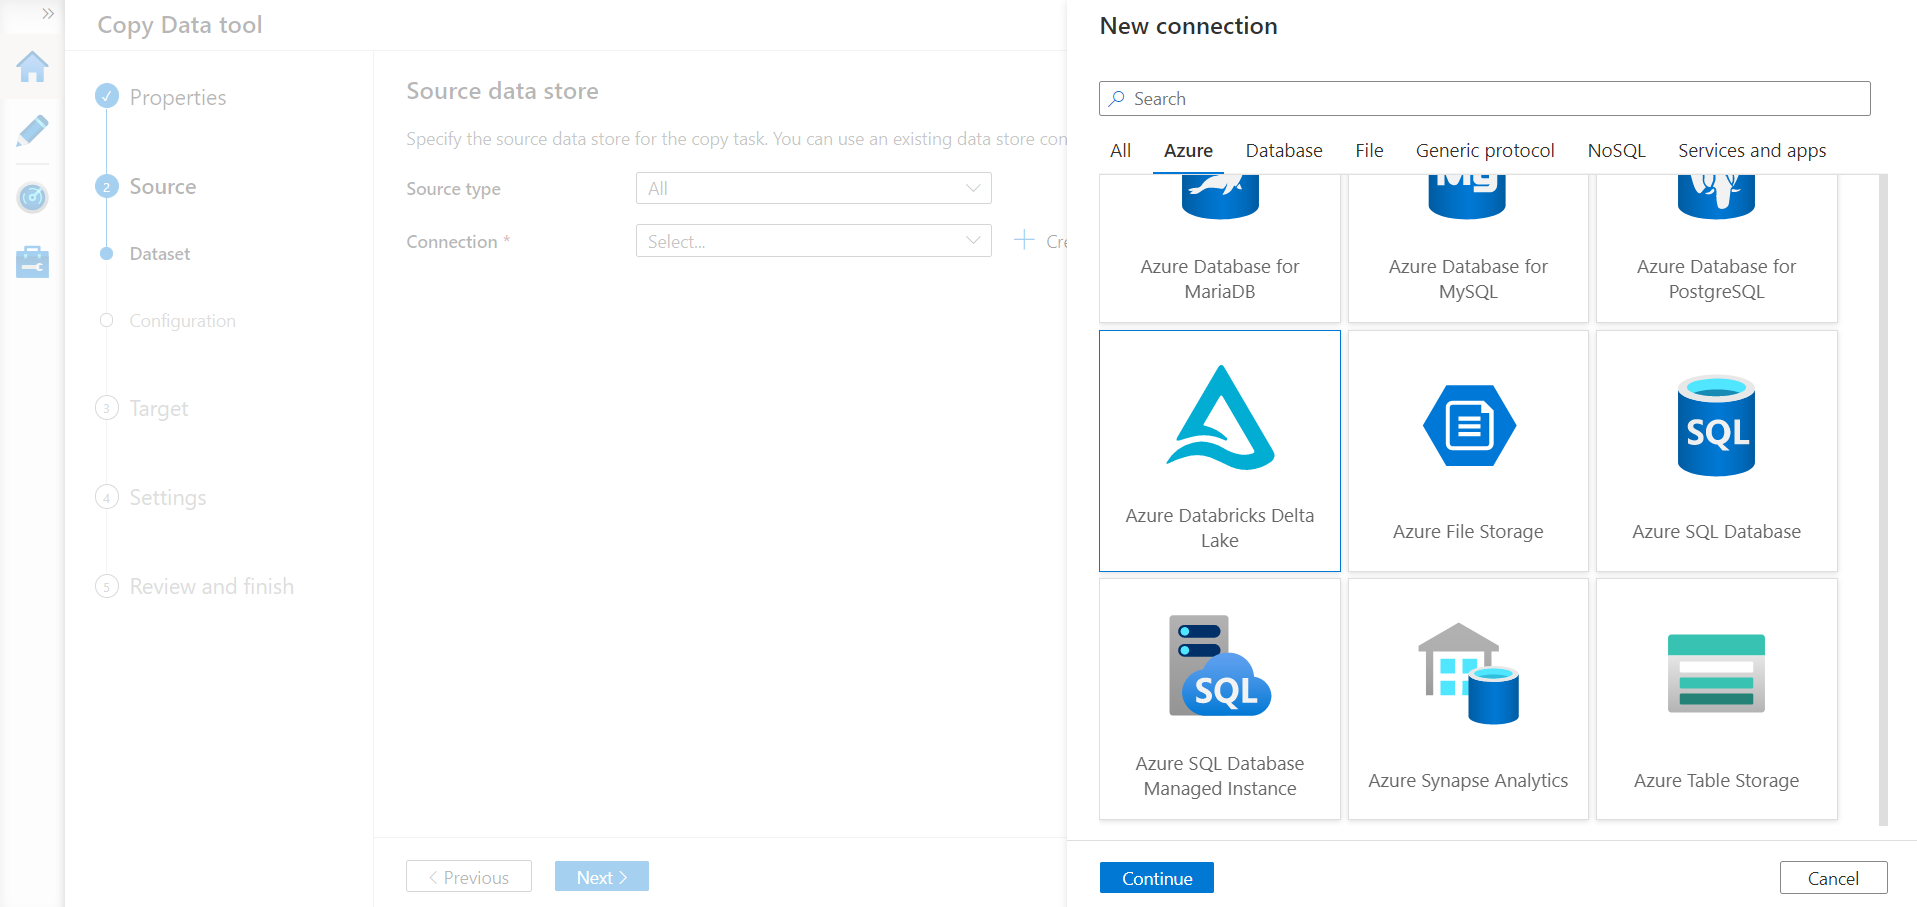Choose the Azure Database for MySQL tile

[x=1468, y=248]
